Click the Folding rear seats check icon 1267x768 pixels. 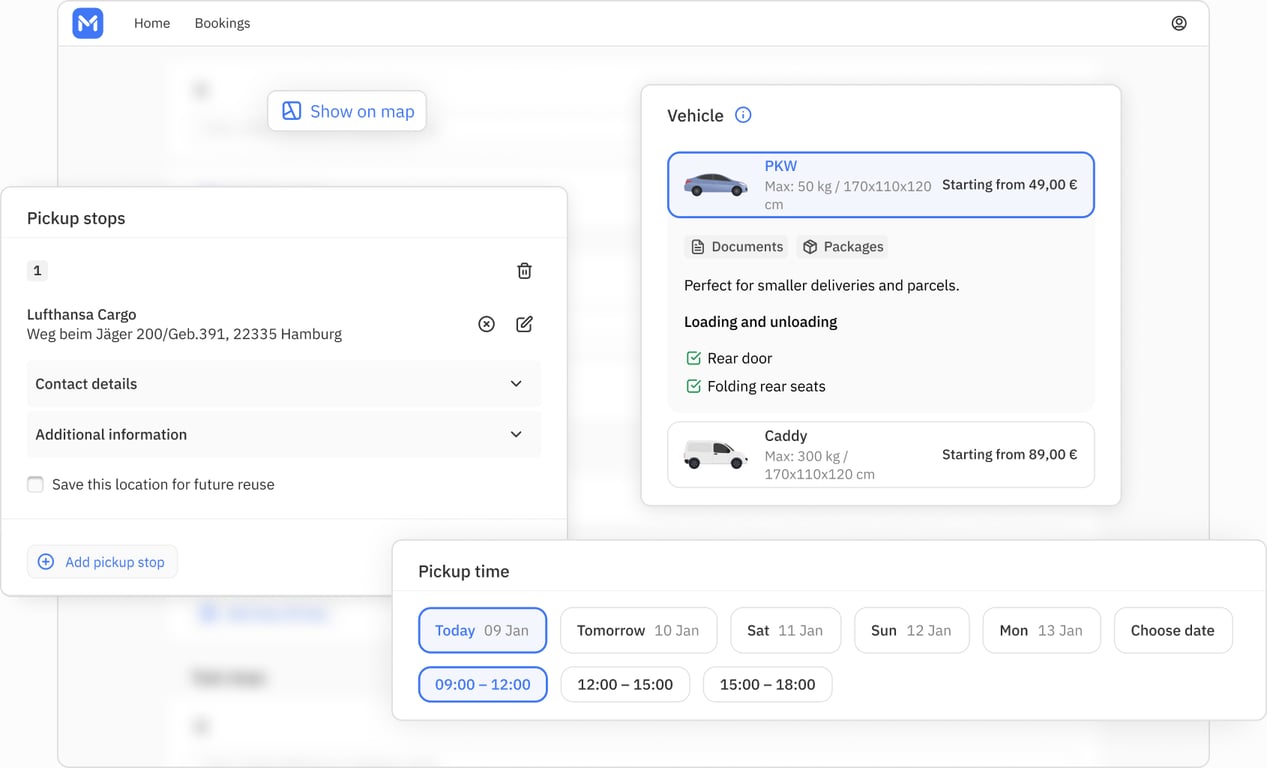pyautogui.click(x=693, y=386)
